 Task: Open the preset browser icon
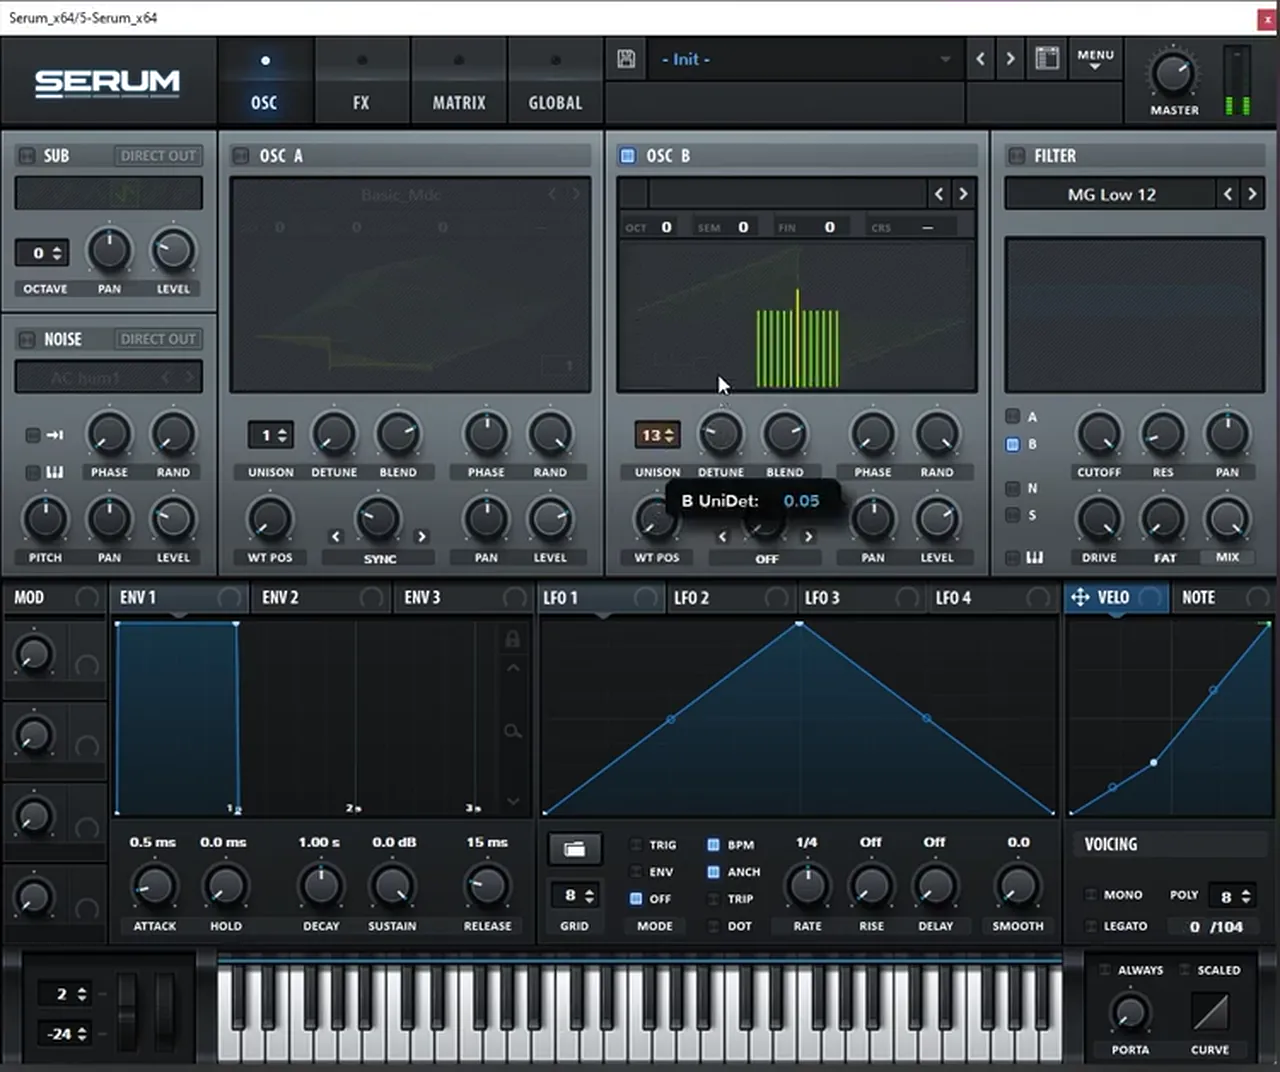point(1047,58)
